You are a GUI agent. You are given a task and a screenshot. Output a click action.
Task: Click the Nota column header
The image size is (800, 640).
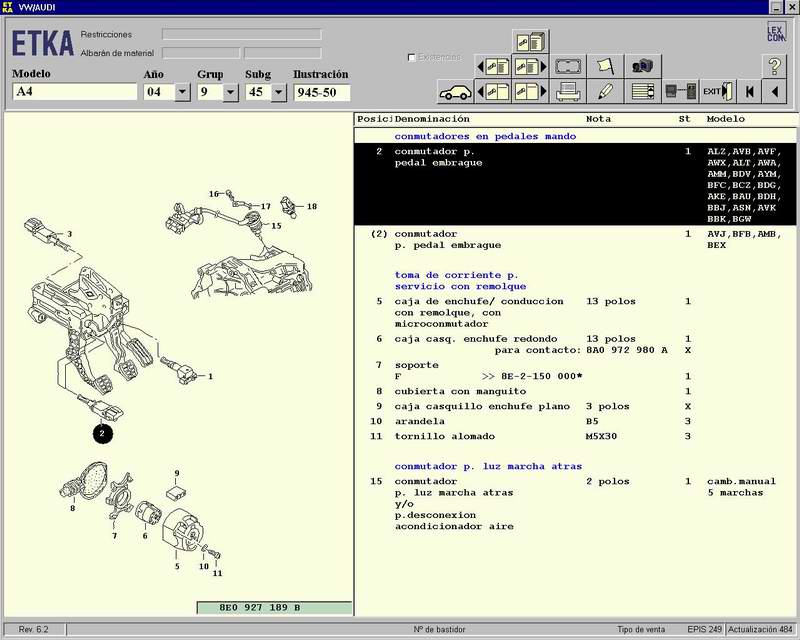pos(598,119)
